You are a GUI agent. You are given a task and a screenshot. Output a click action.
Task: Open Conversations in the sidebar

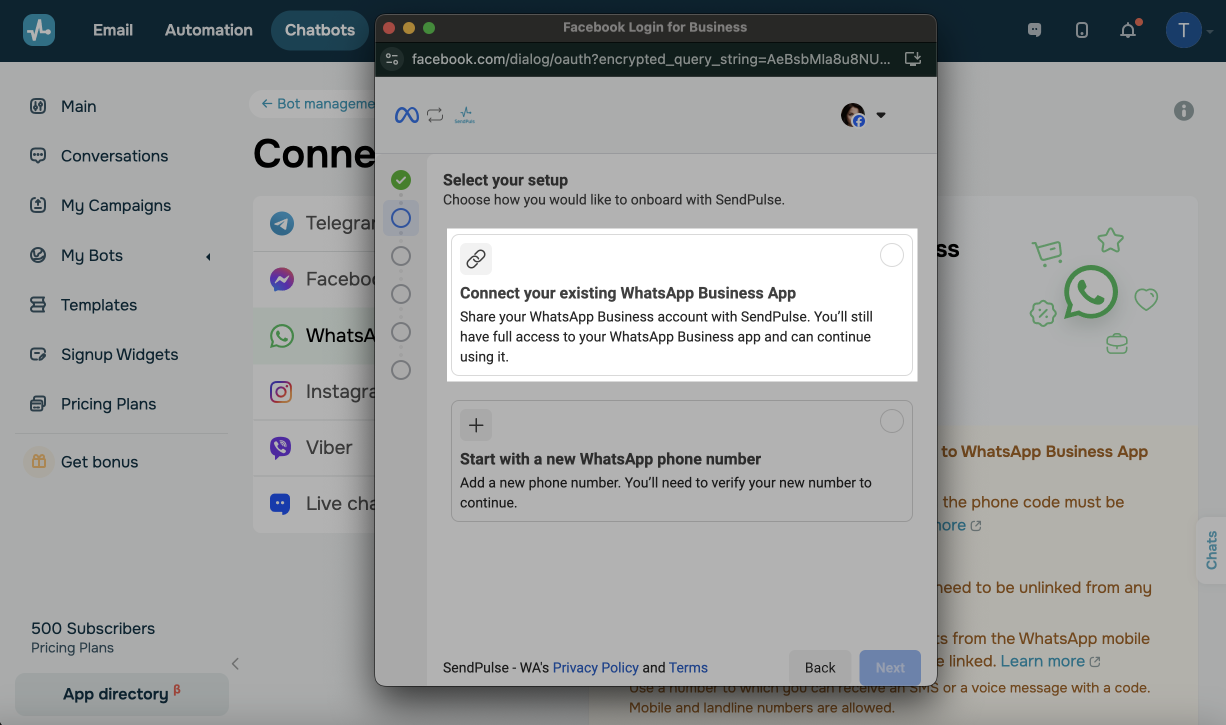tap(114, 156)
